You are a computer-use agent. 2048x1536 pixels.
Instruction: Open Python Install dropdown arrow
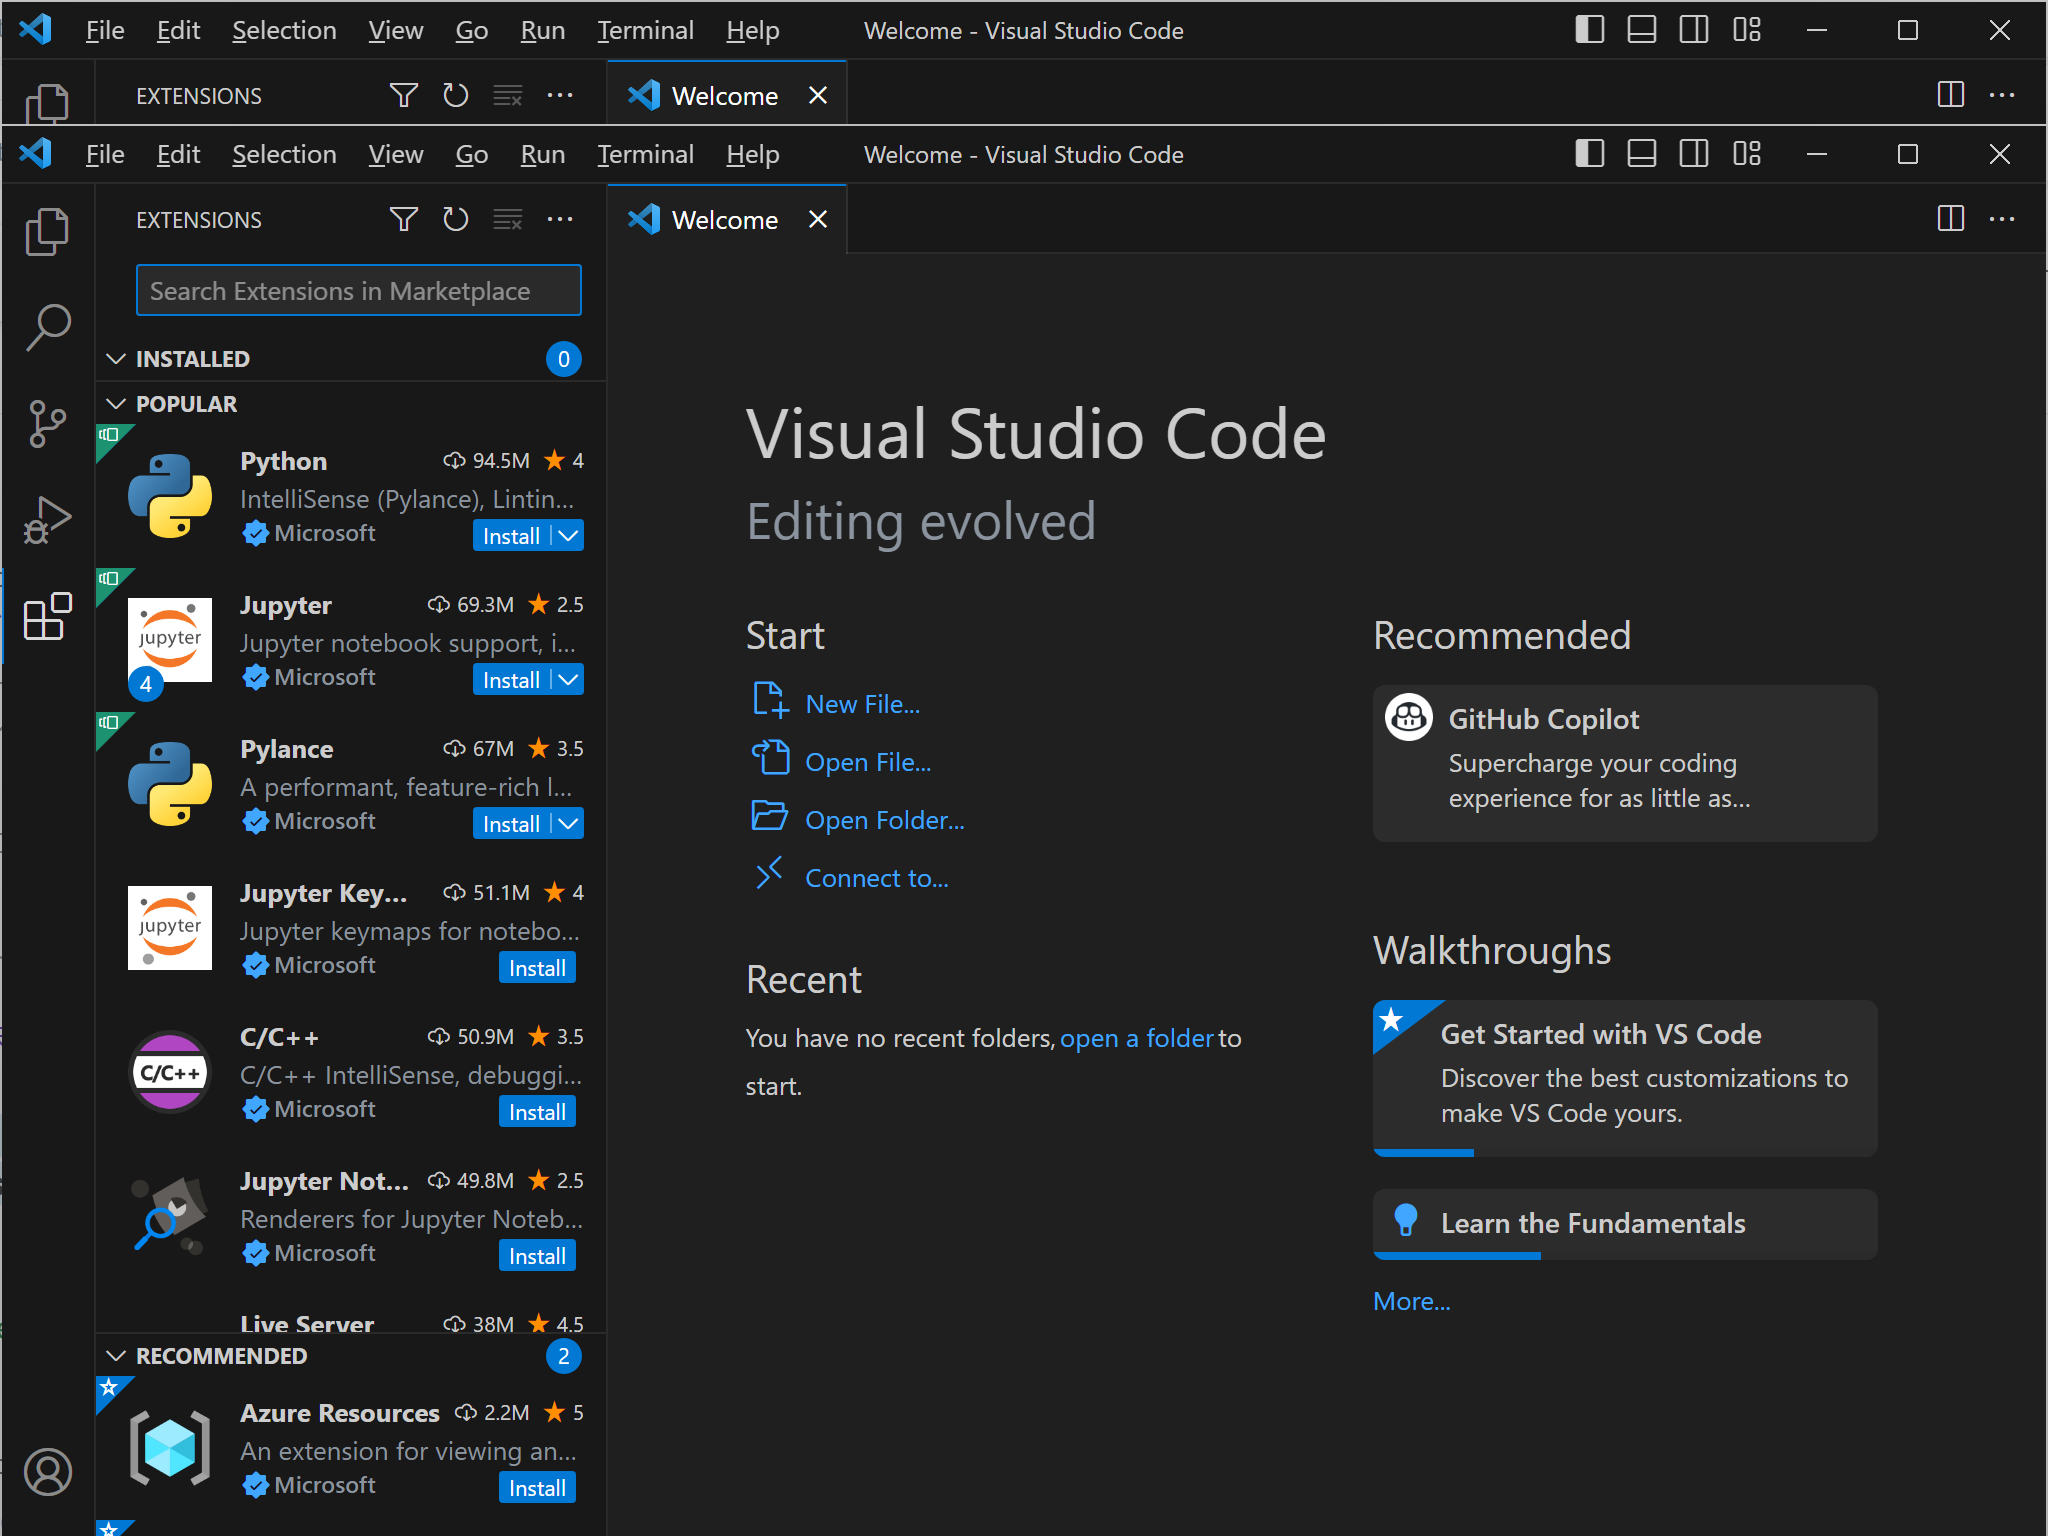(x=568, y=536)
